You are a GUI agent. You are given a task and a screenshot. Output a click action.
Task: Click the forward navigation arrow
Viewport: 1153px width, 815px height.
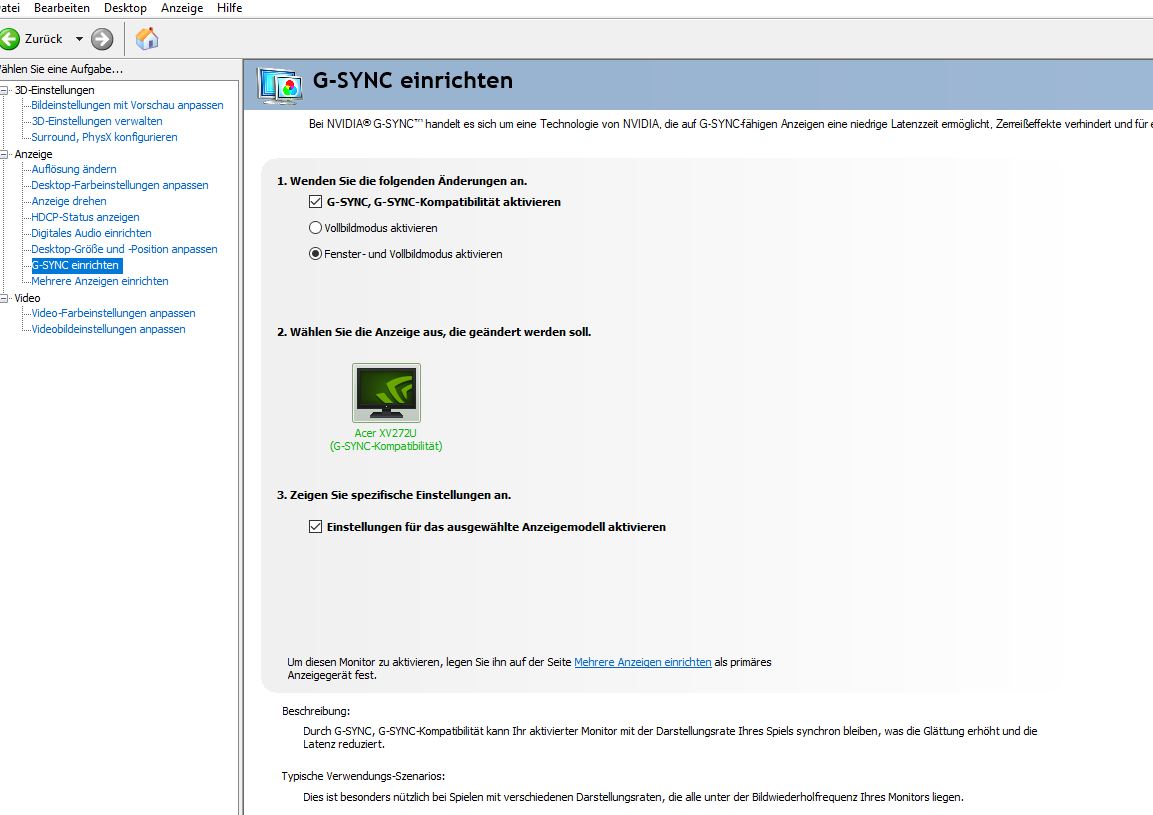coord(102,39)
